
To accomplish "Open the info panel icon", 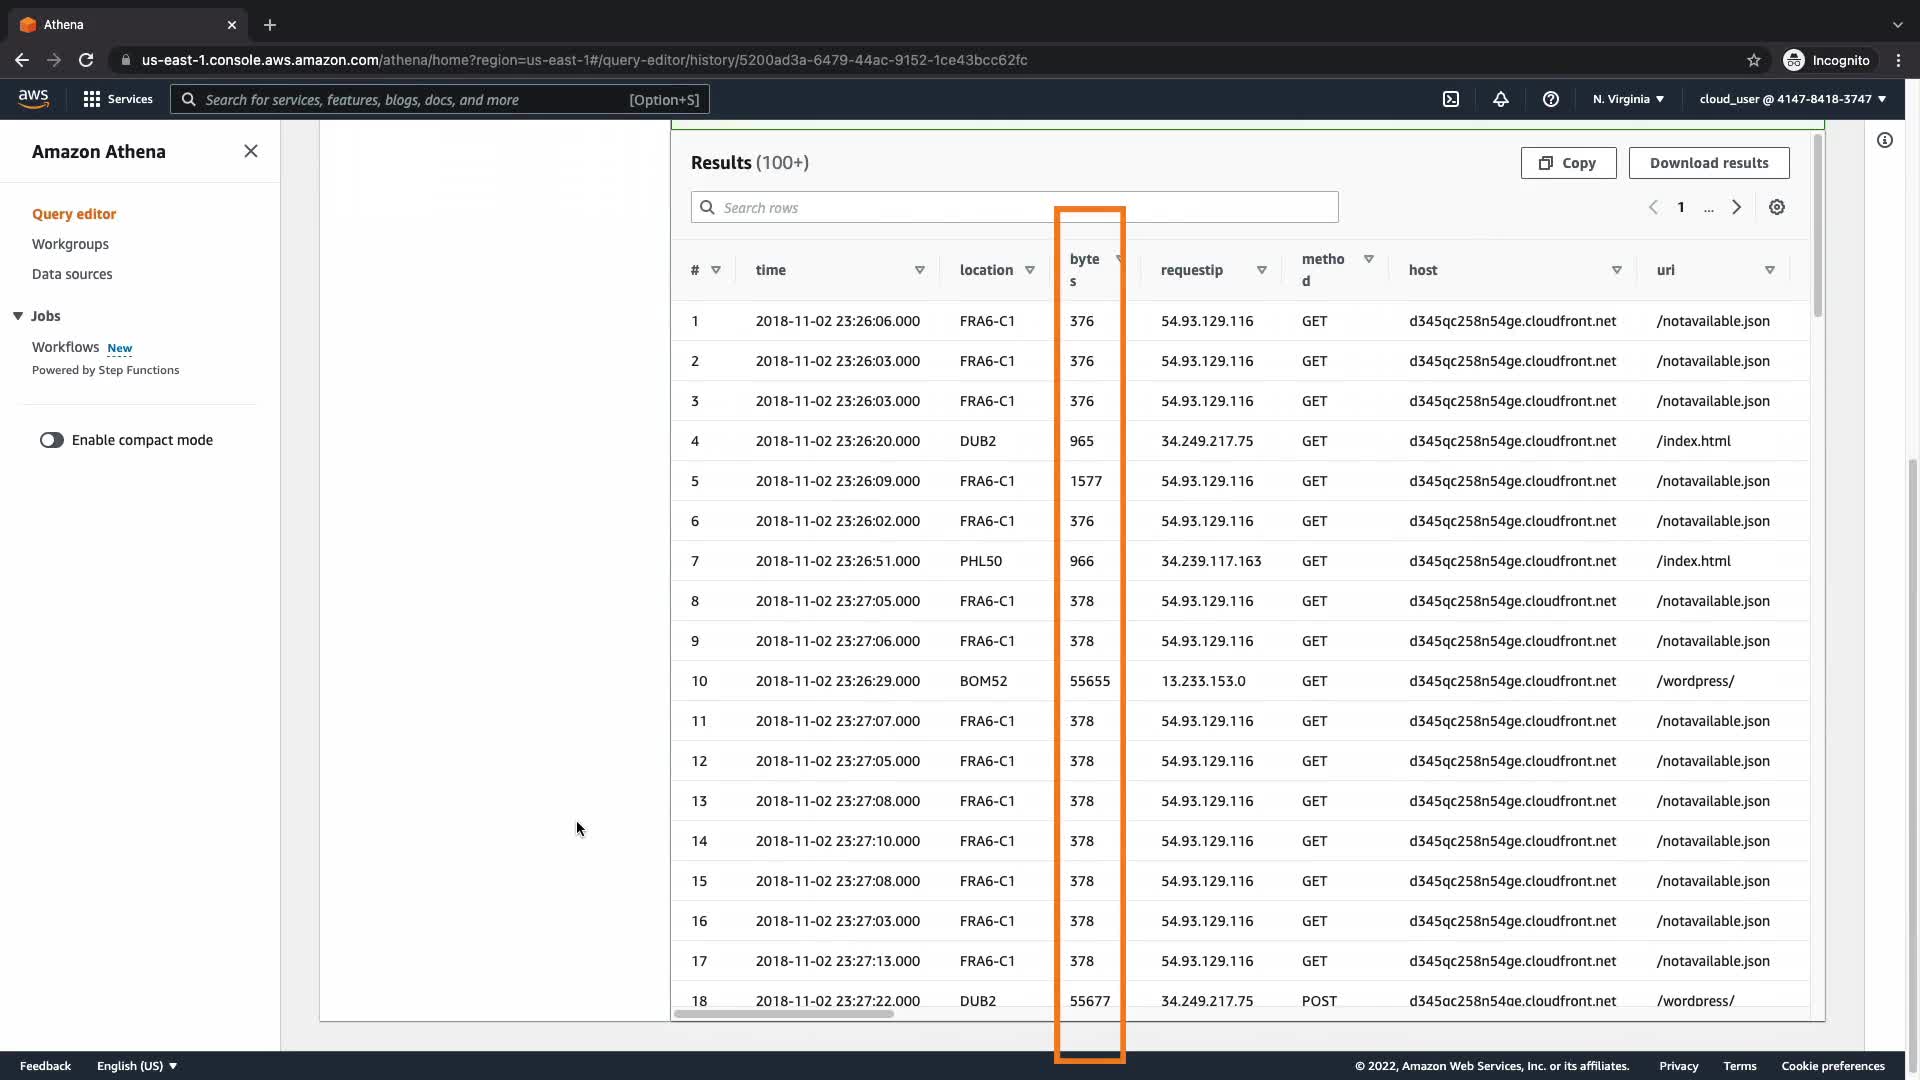I will point(1885,140).
